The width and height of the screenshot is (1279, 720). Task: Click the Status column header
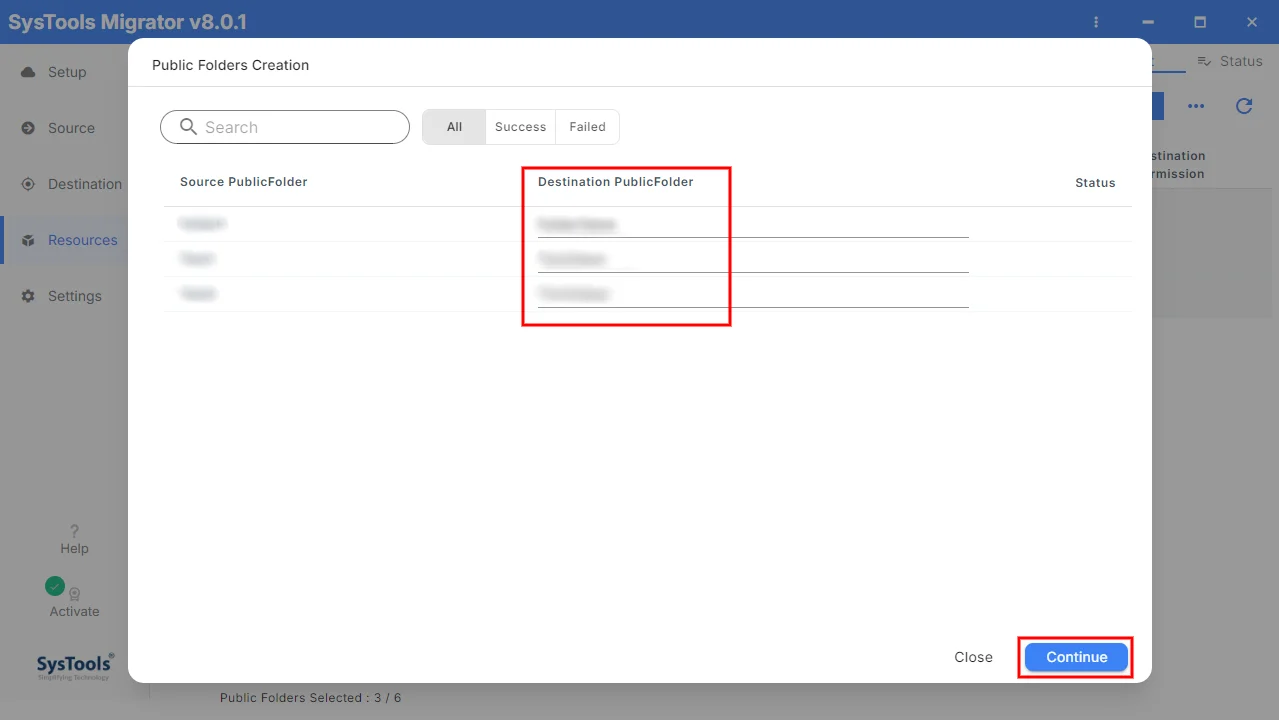(1095, 183)
